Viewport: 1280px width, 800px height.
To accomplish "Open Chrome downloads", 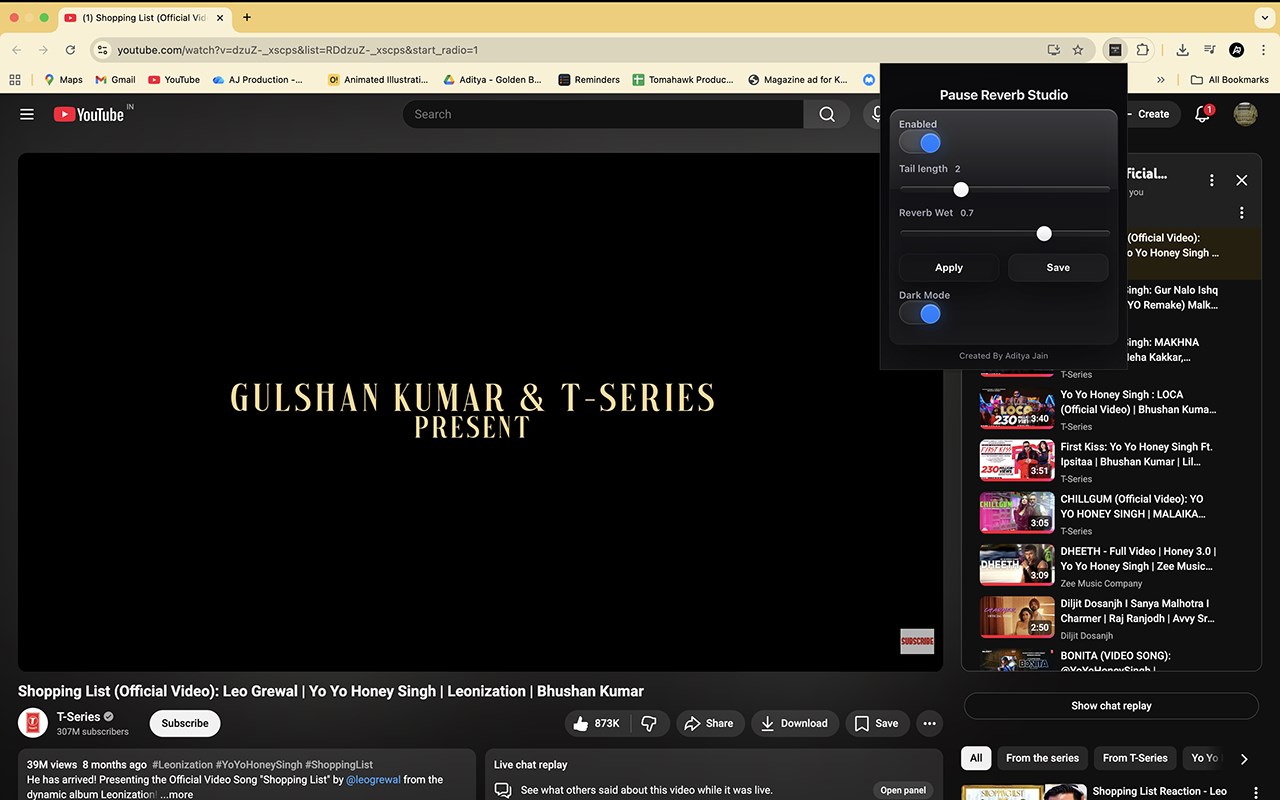I will [x=1182, y=50].
